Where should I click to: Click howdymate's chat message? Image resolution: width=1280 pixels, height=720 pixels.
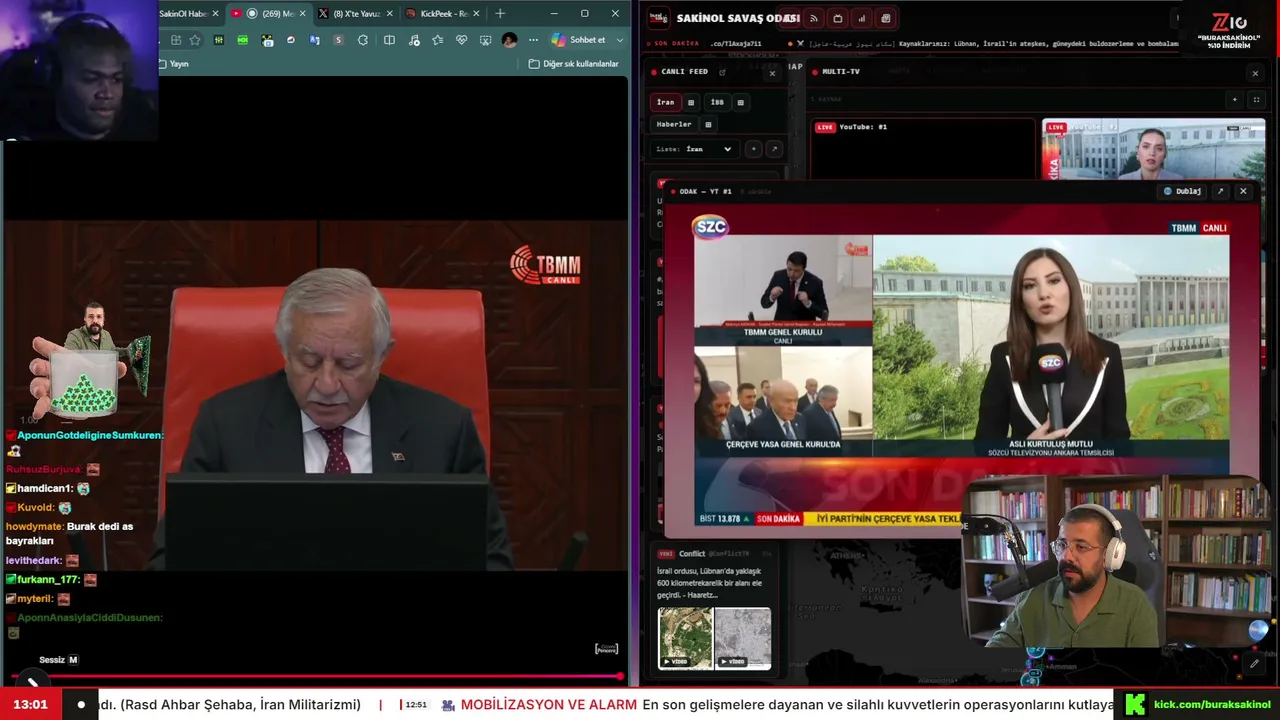[69, 533]
